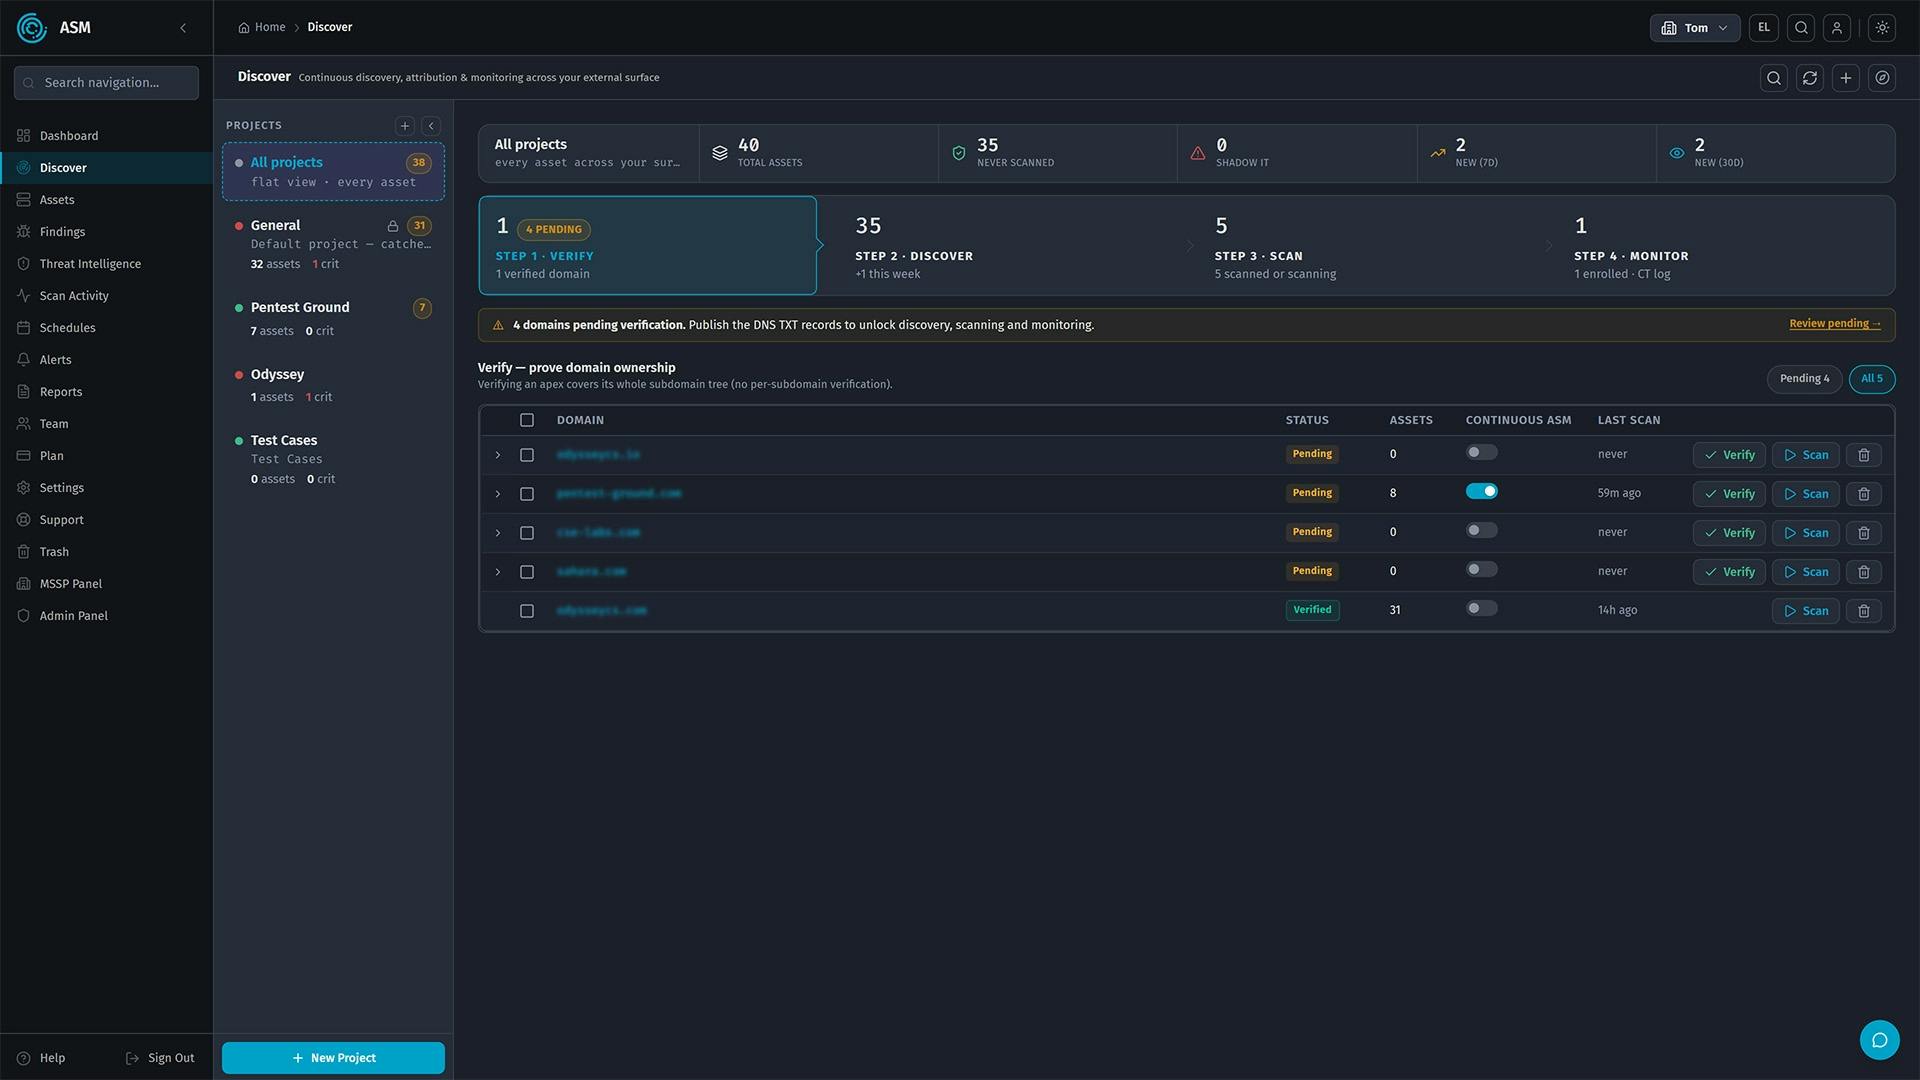Click the plus icon in Discover toolbar
This screenshot has height=1080, width=1920.
tap(1846, 78)
